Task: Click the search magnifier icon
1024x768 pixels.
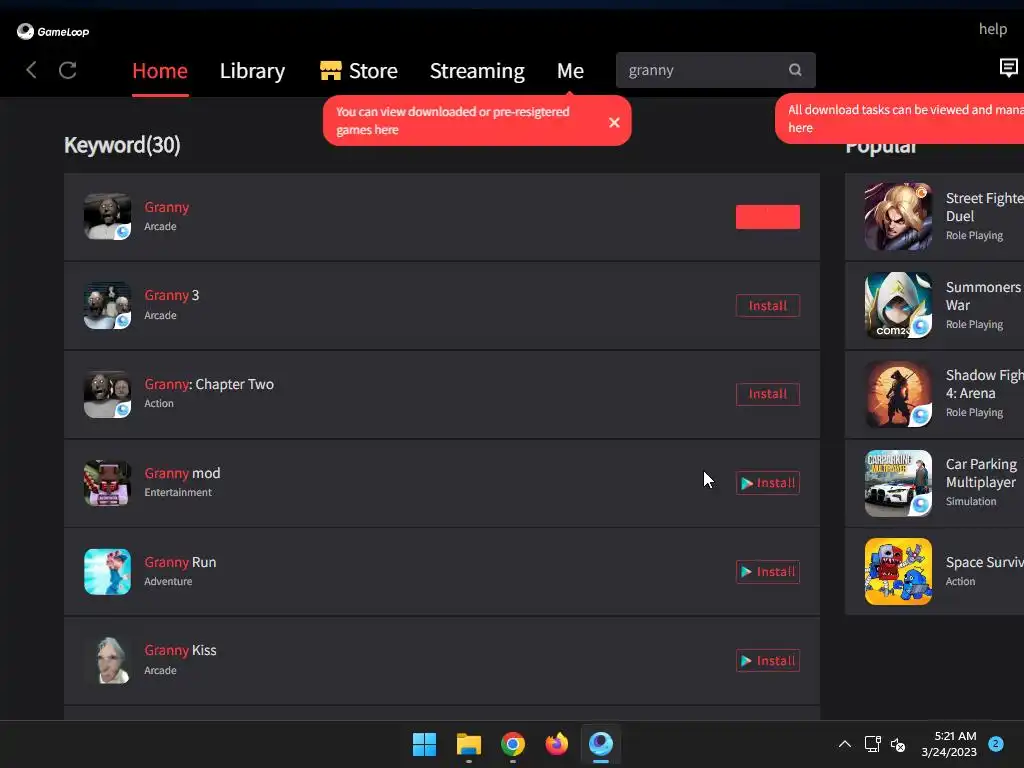Action: pyautogui.click(x=795, y=70)
